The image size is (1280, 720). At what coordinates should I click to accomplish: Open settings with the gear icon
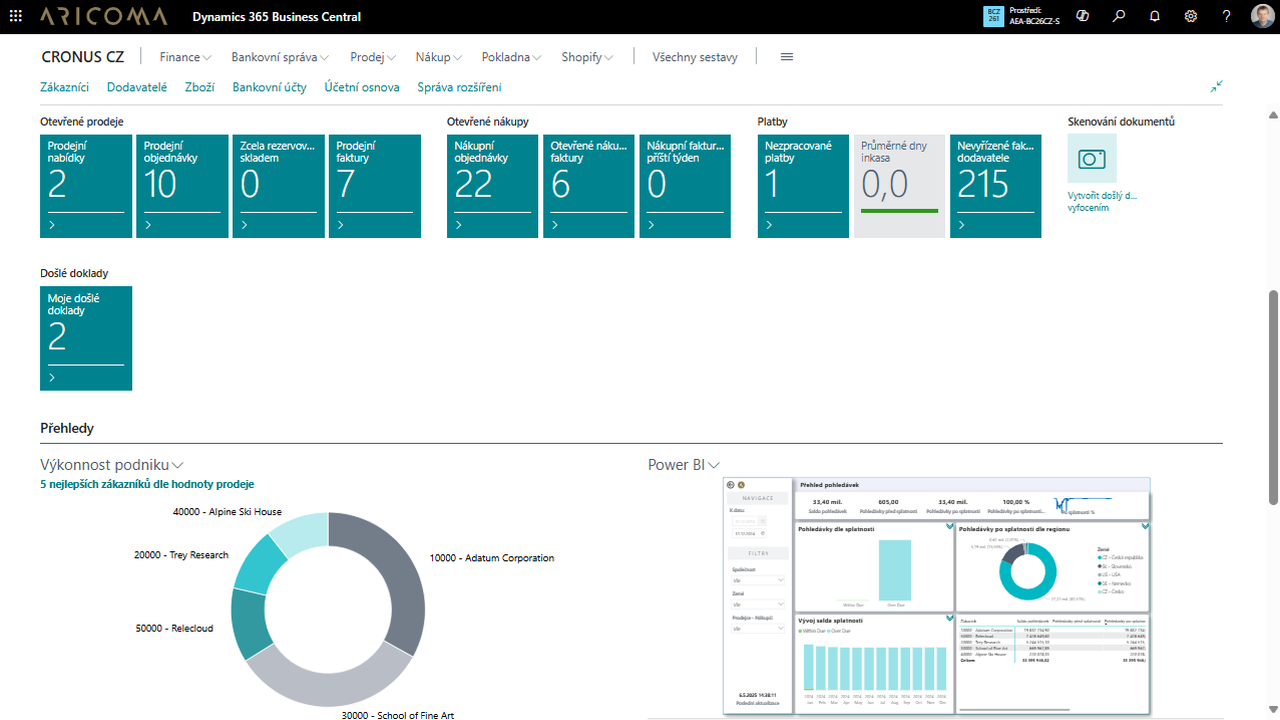point(1190,16)
